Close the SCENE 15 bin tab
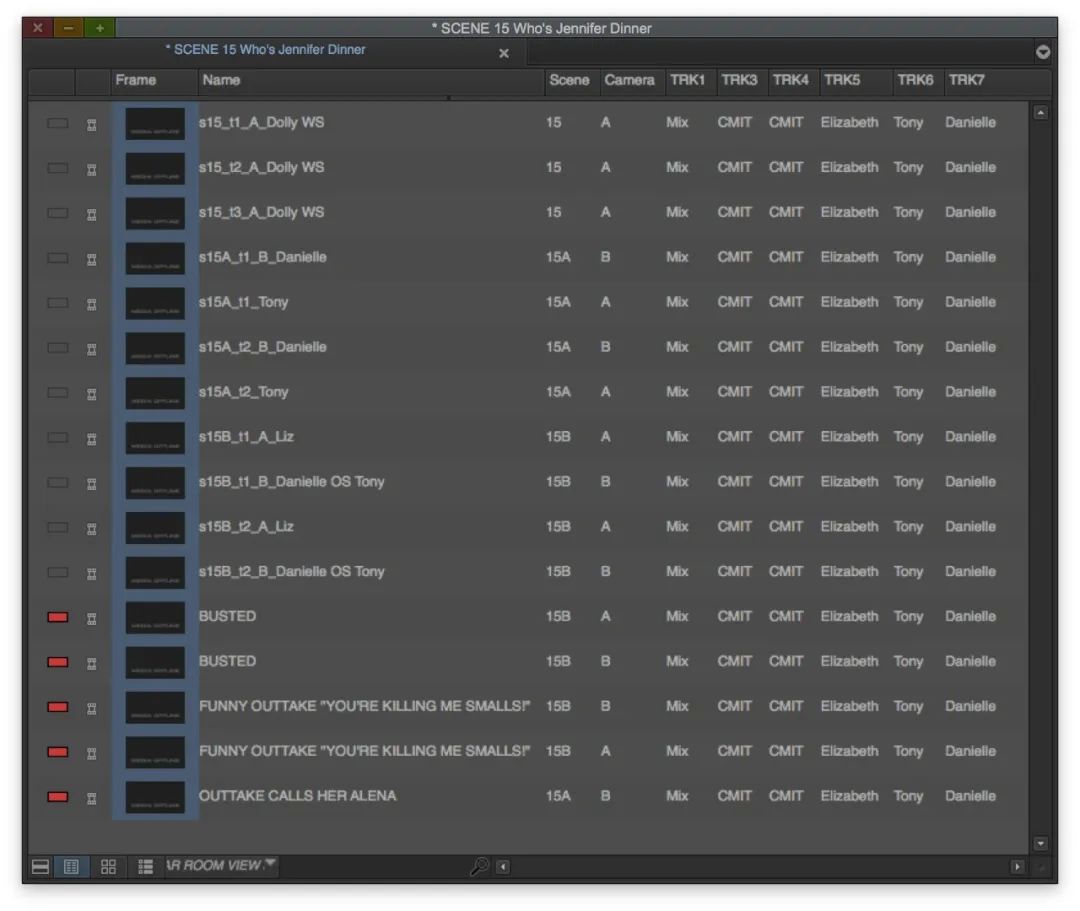Image resolution: width=1080 pixels, height=911 pixels. 504,53
